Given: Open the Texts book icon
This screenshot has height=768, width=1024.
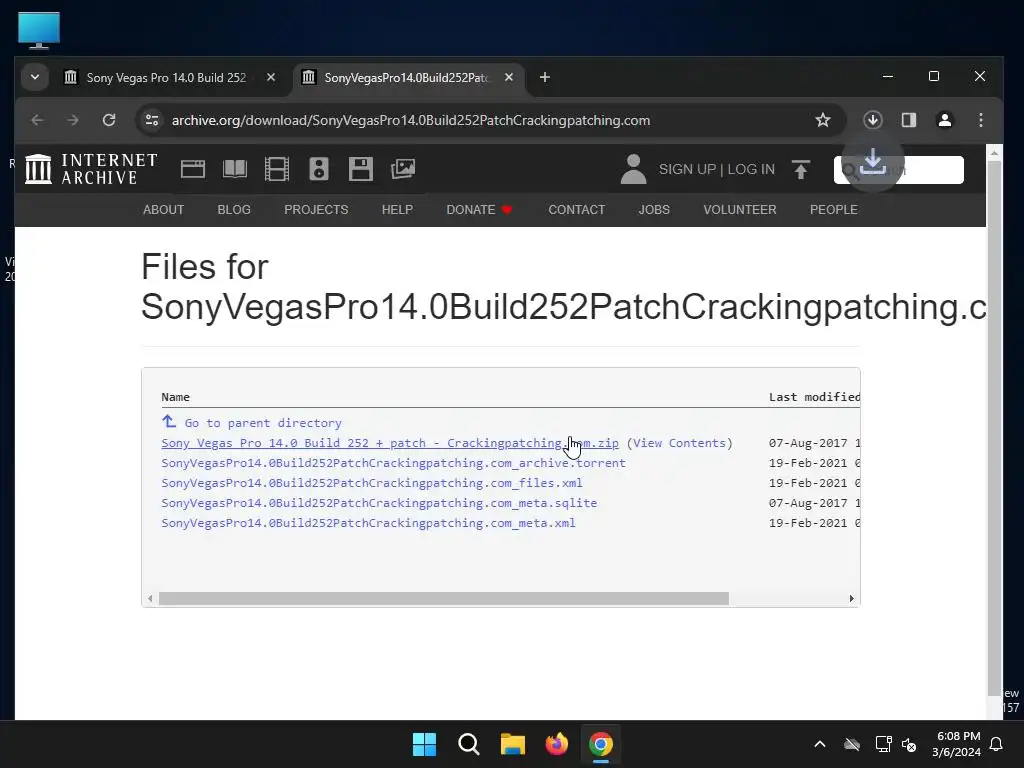Looking at the screenshot, I should click(x=234, y=169).
